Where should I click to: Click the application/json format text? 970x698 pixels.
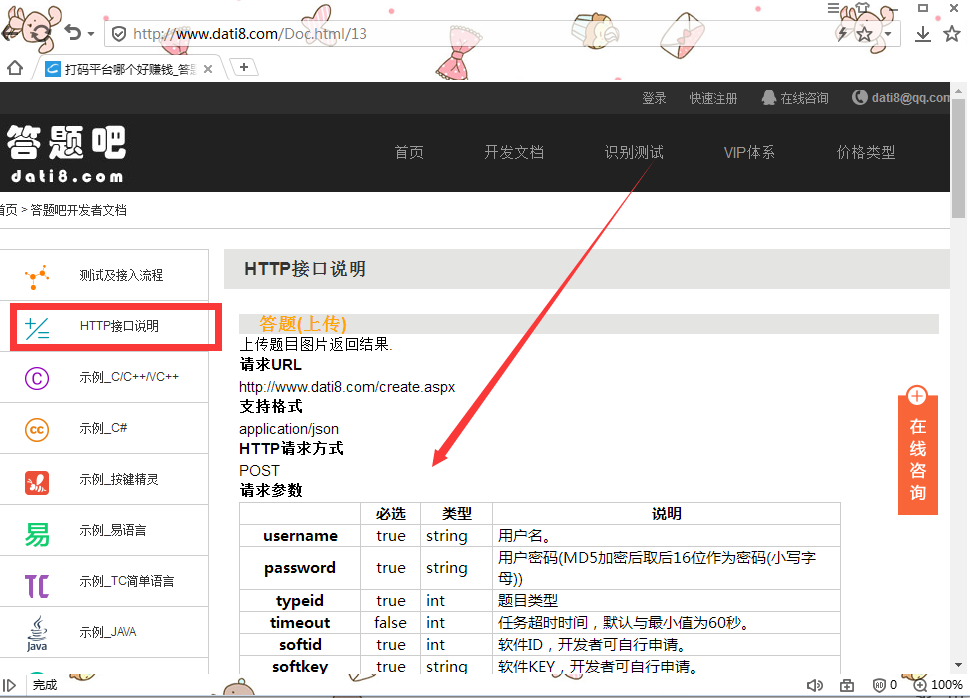coord(289,429)
